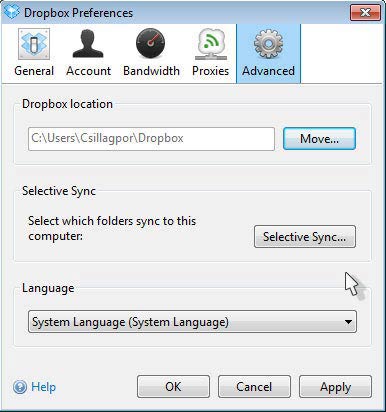Click the Cancel button

coord(254,387)
